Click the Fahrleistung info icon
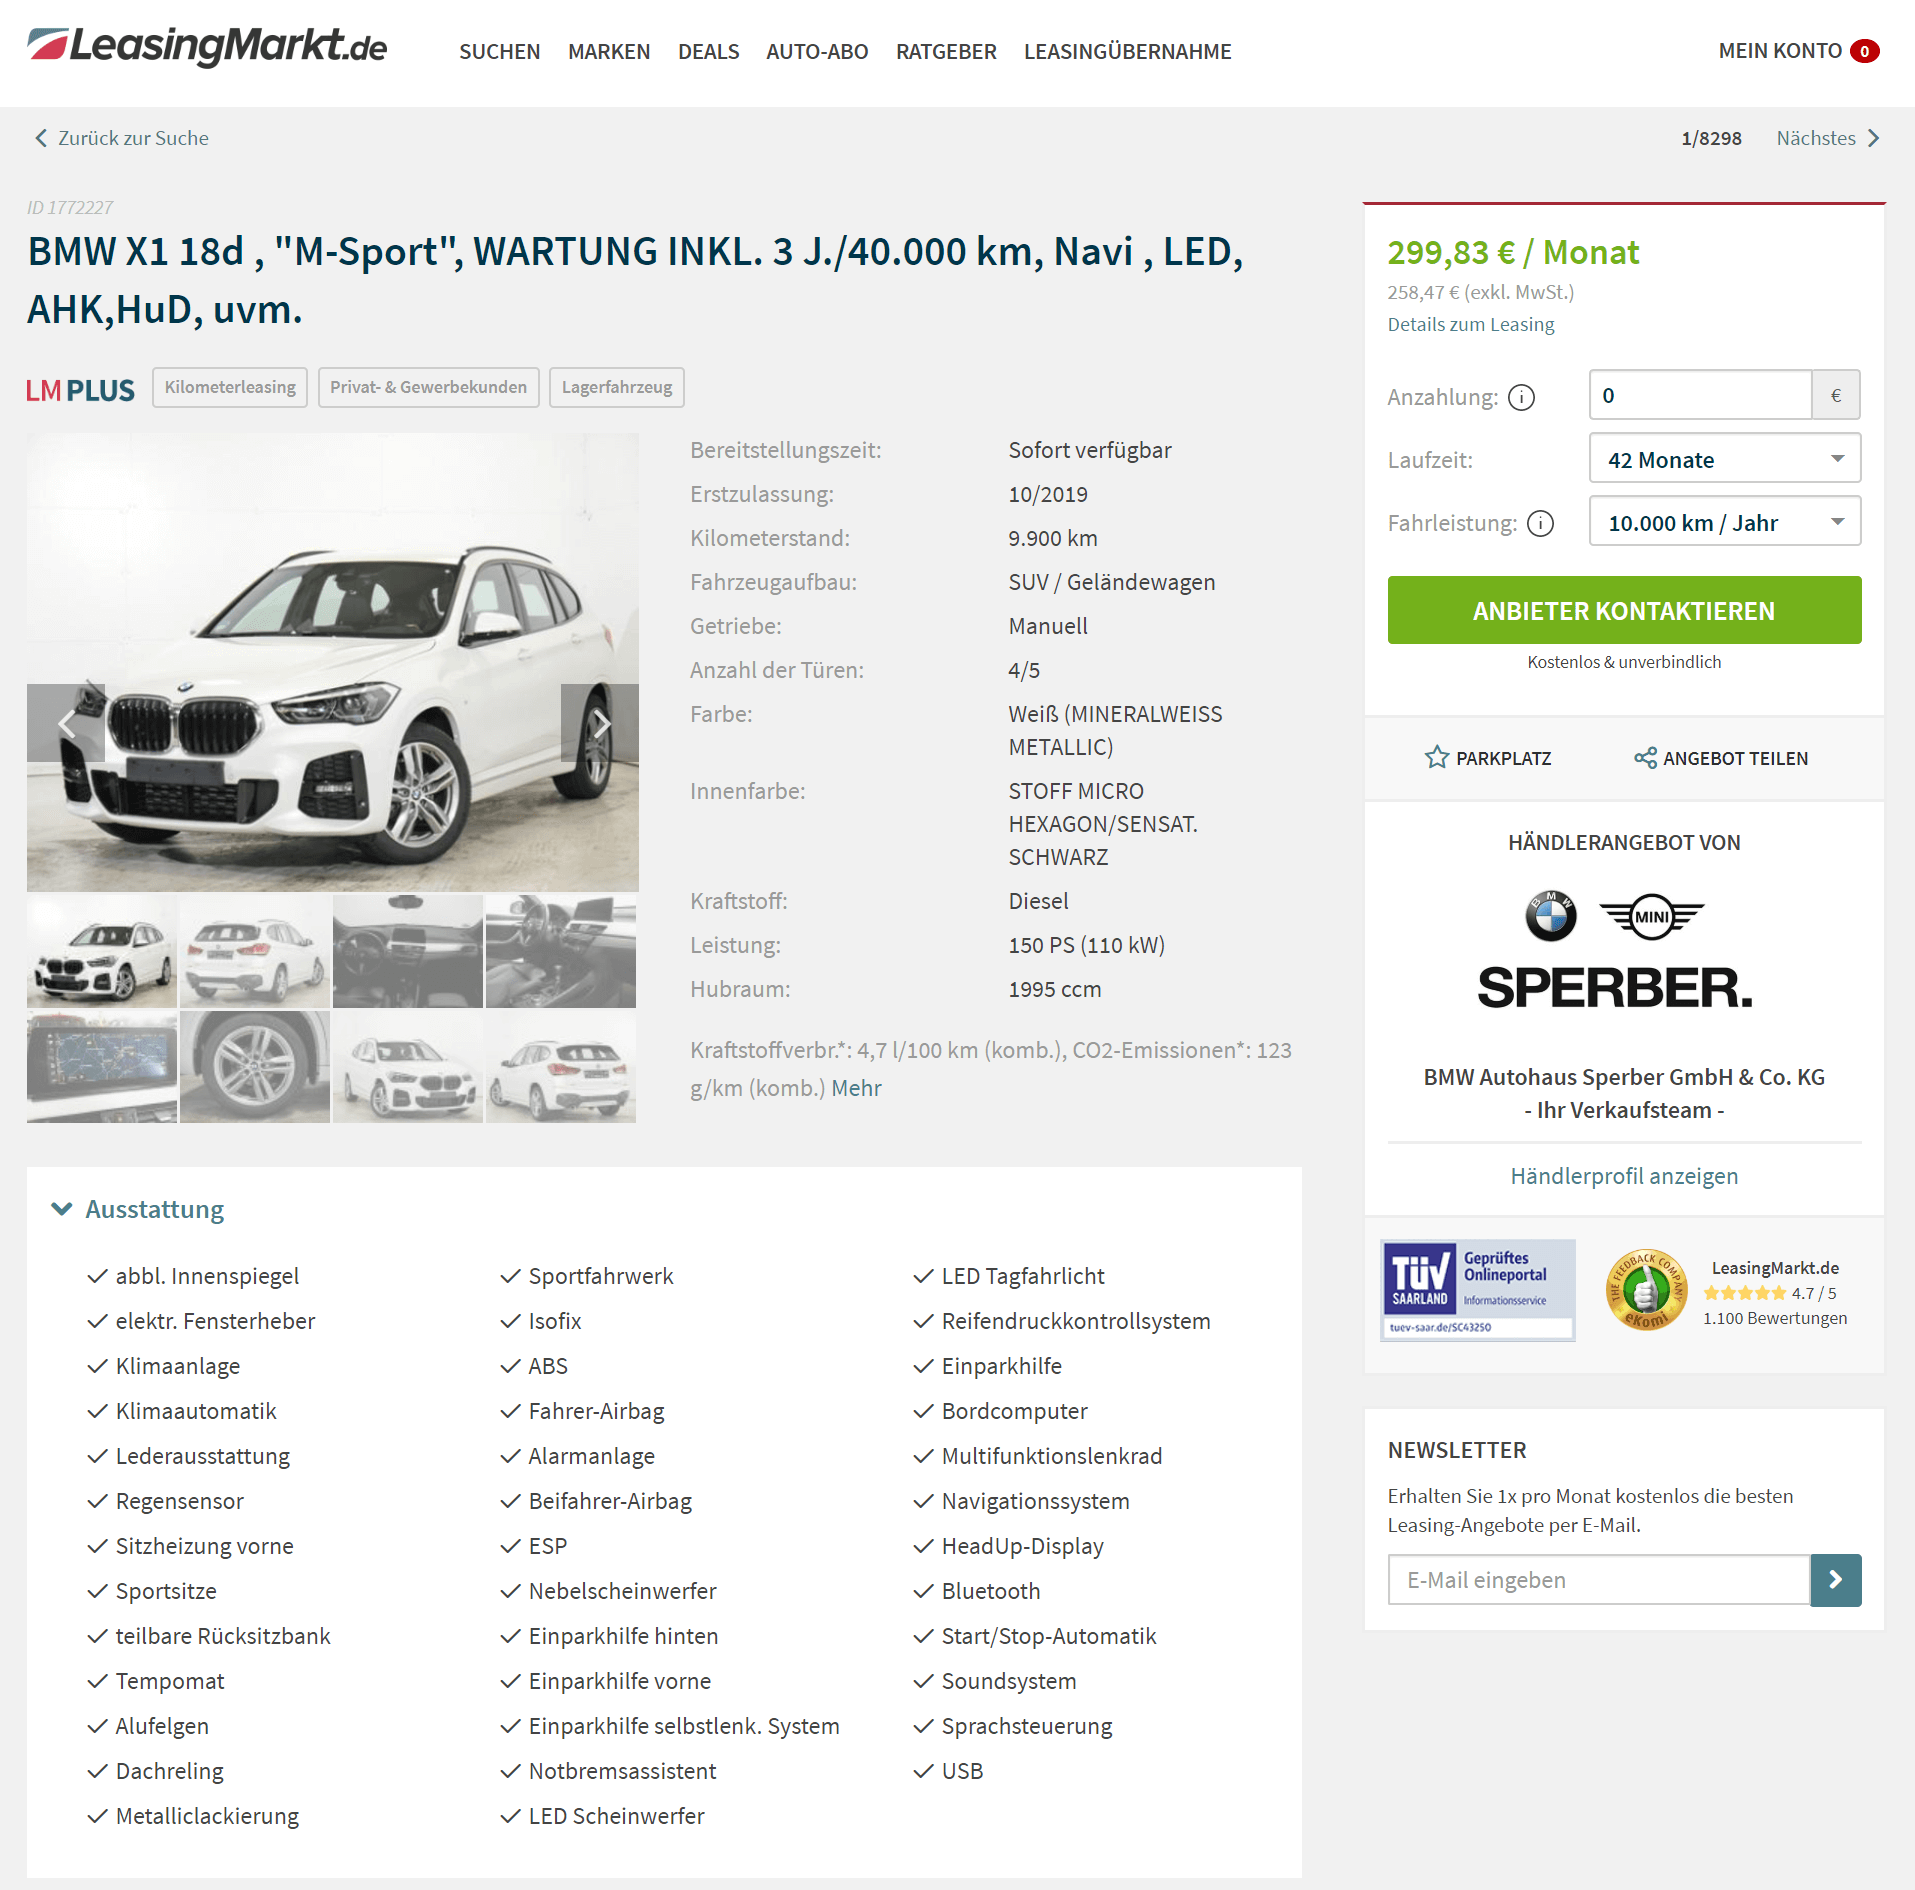The height and width of the screenshot is (1890, 1915). point(1541,523)
